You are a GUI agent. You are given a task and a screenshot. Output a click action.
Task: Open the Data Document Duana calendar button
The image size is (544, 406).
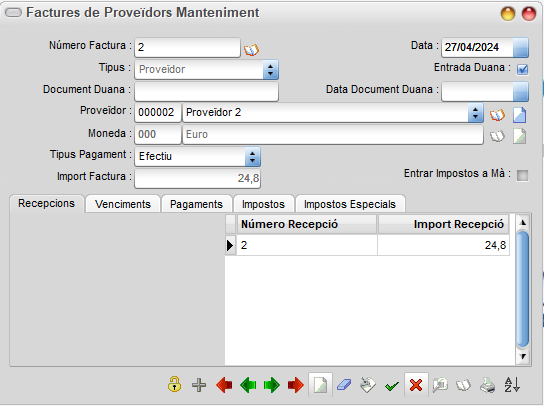(520, 92)
